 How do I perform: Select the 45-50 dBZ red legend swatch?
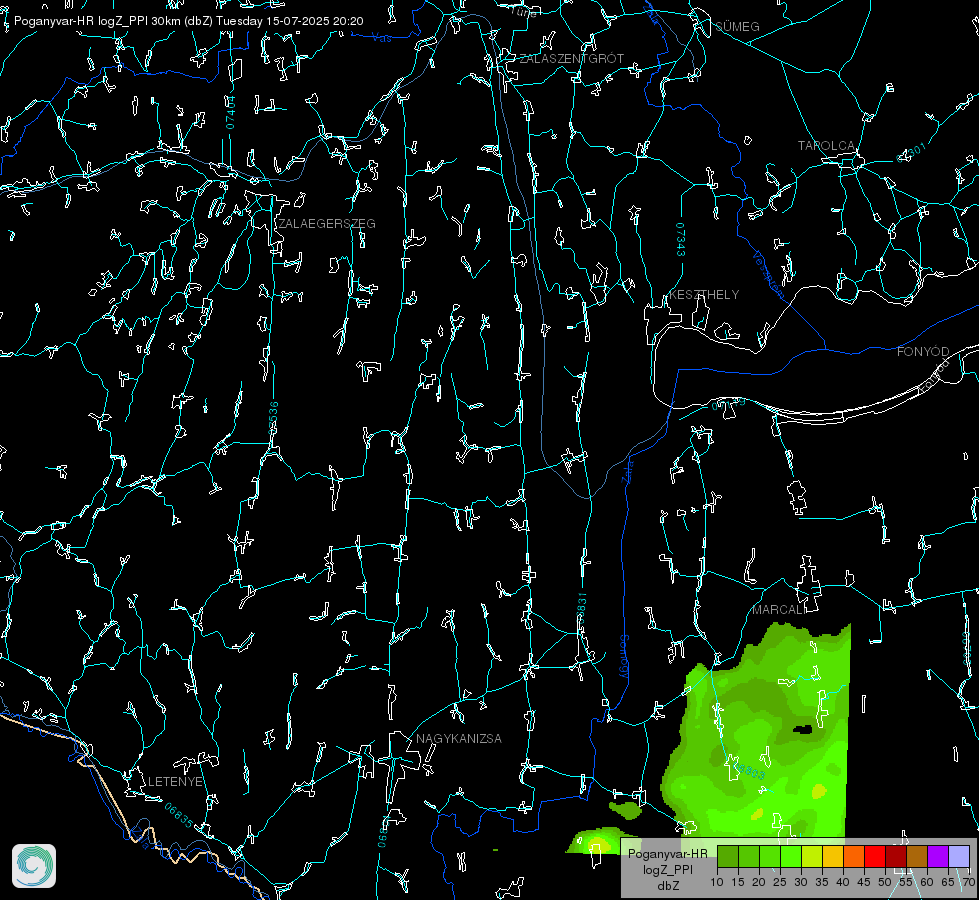pyautogui.click(x=875, y=856)
